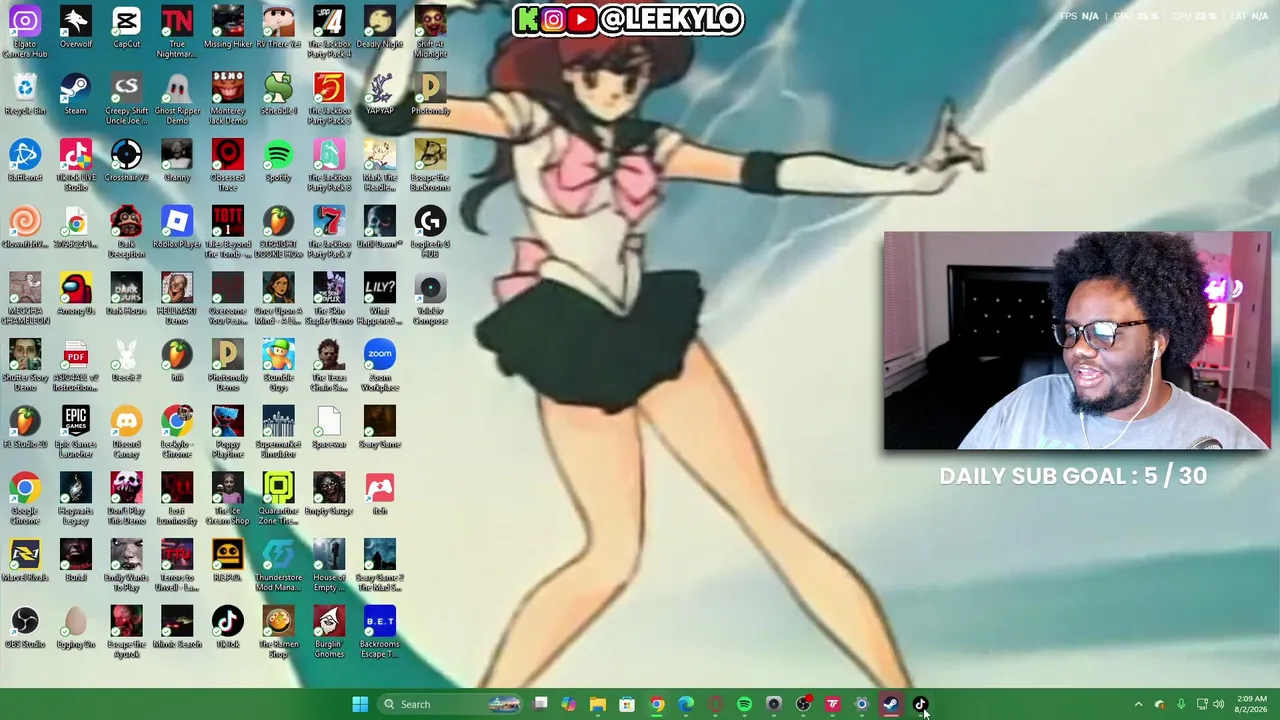
Task: Select the Crosshair V2 desktop icon
Action: coord(126,161)
